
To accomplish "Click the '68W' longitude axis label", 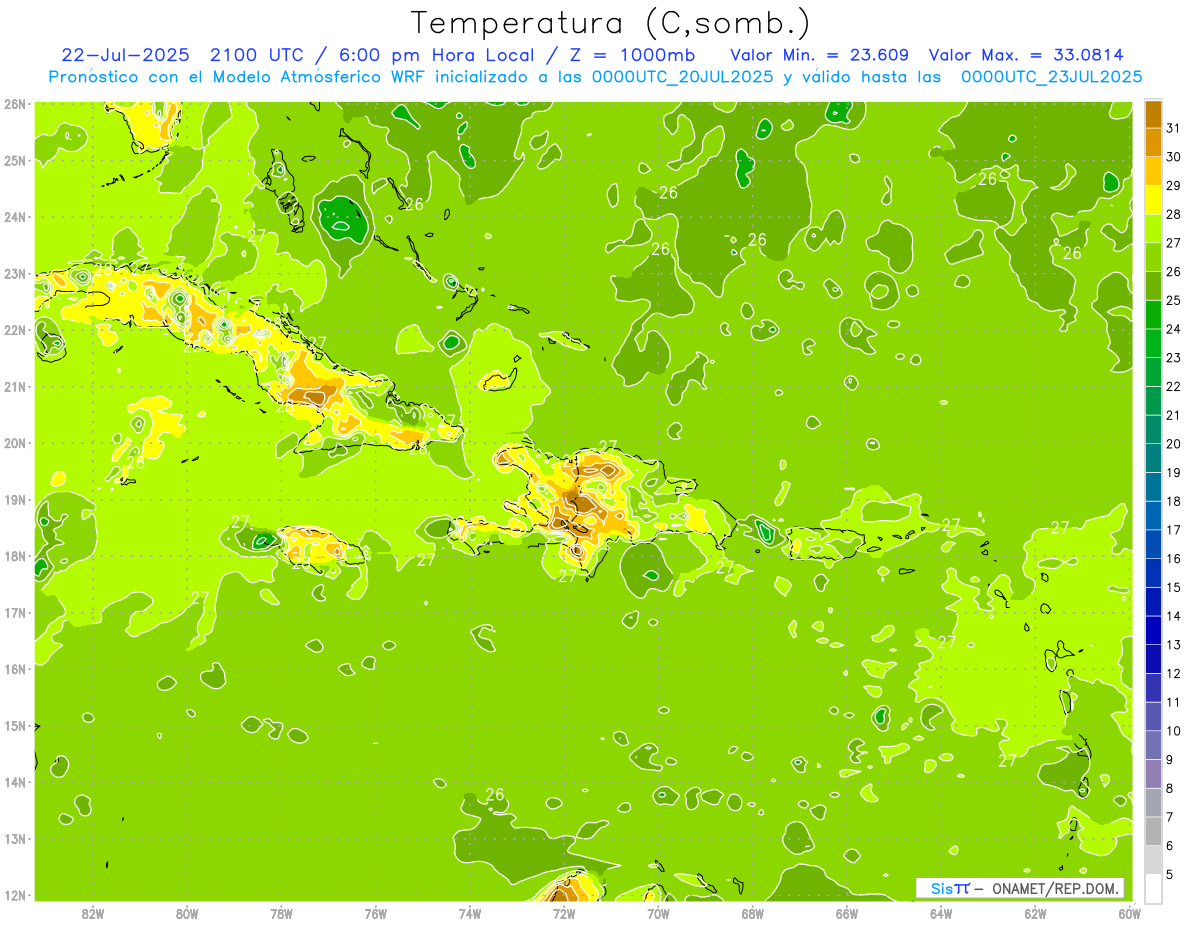I will [752, 913].
